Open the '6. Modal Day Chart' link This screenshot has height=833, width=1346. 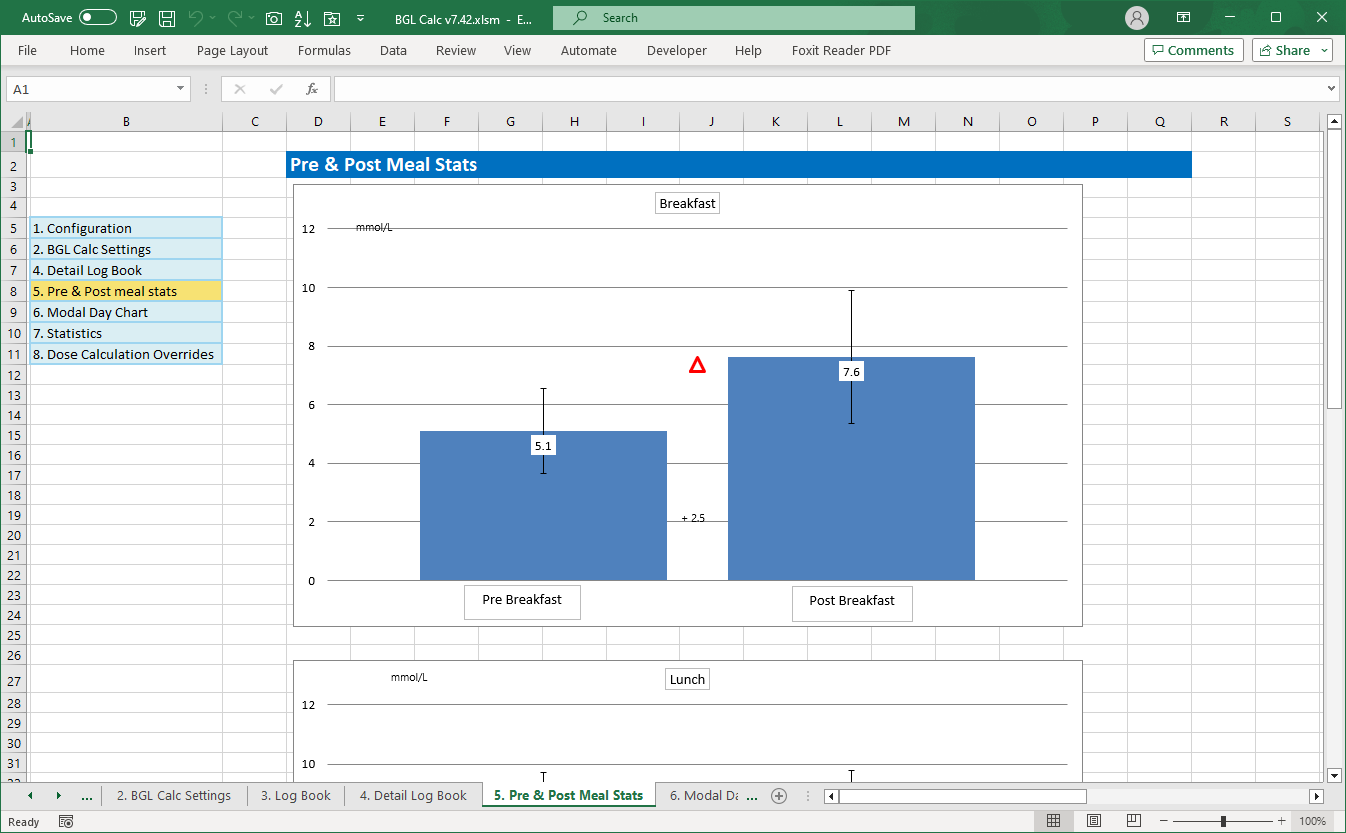pyautogui.click(x=126, y=312)
